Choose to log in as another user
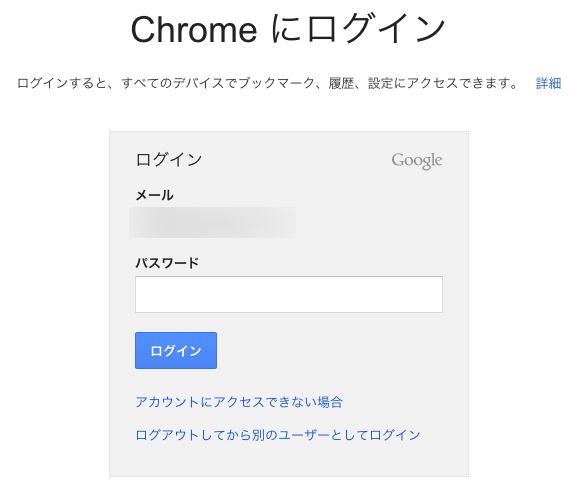 [x=278, y=435]
